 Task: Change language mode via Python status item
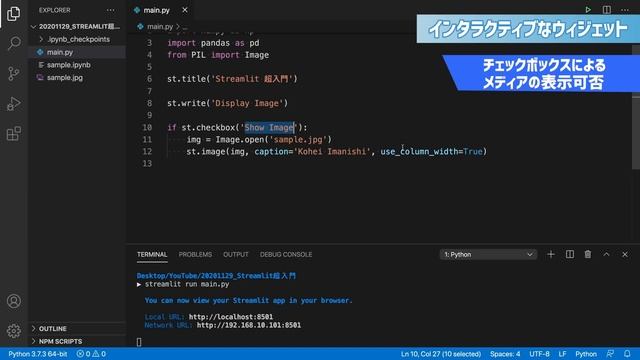tap(586, 354)
